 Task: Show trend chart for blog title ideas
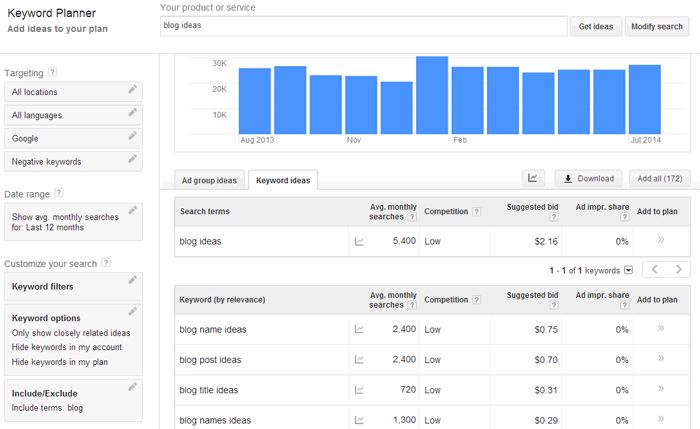pos(359,390)
